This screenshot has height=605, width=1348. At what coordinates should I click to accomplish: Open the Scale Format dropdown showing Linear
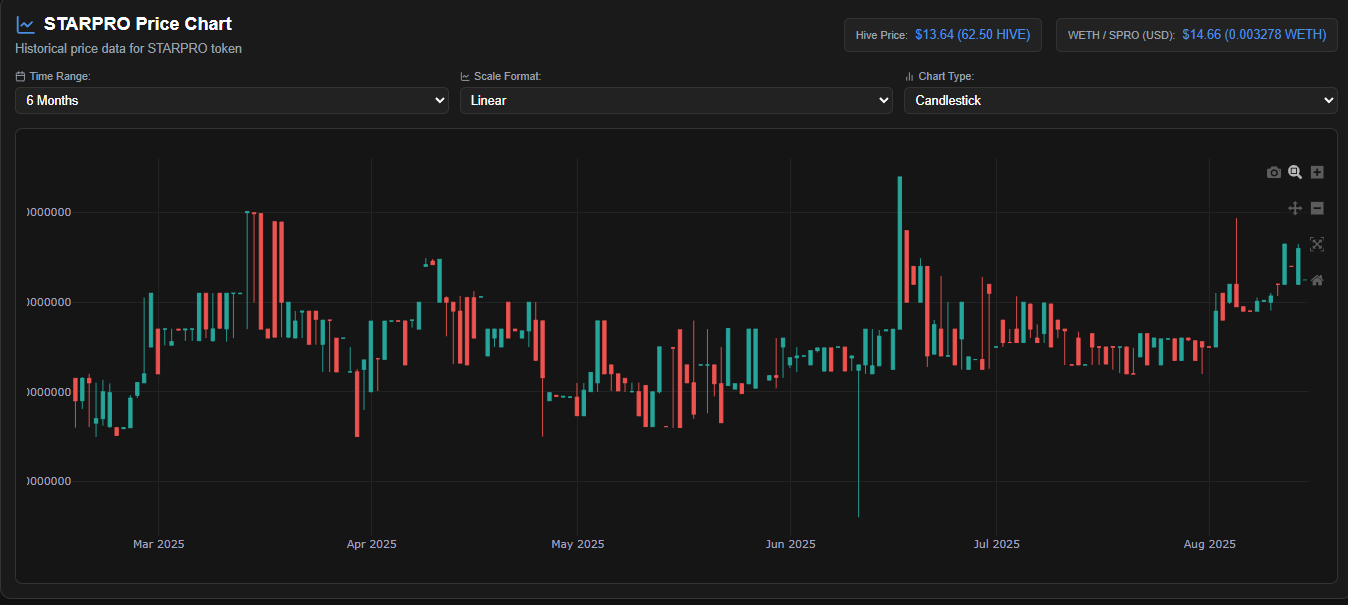point(676,100)
